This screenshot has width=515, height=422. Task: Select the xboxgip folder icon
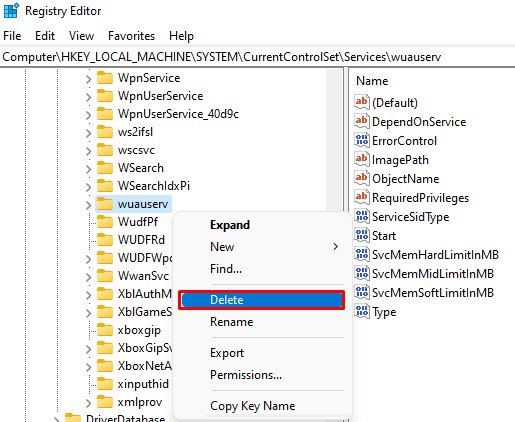pos(105,330)
